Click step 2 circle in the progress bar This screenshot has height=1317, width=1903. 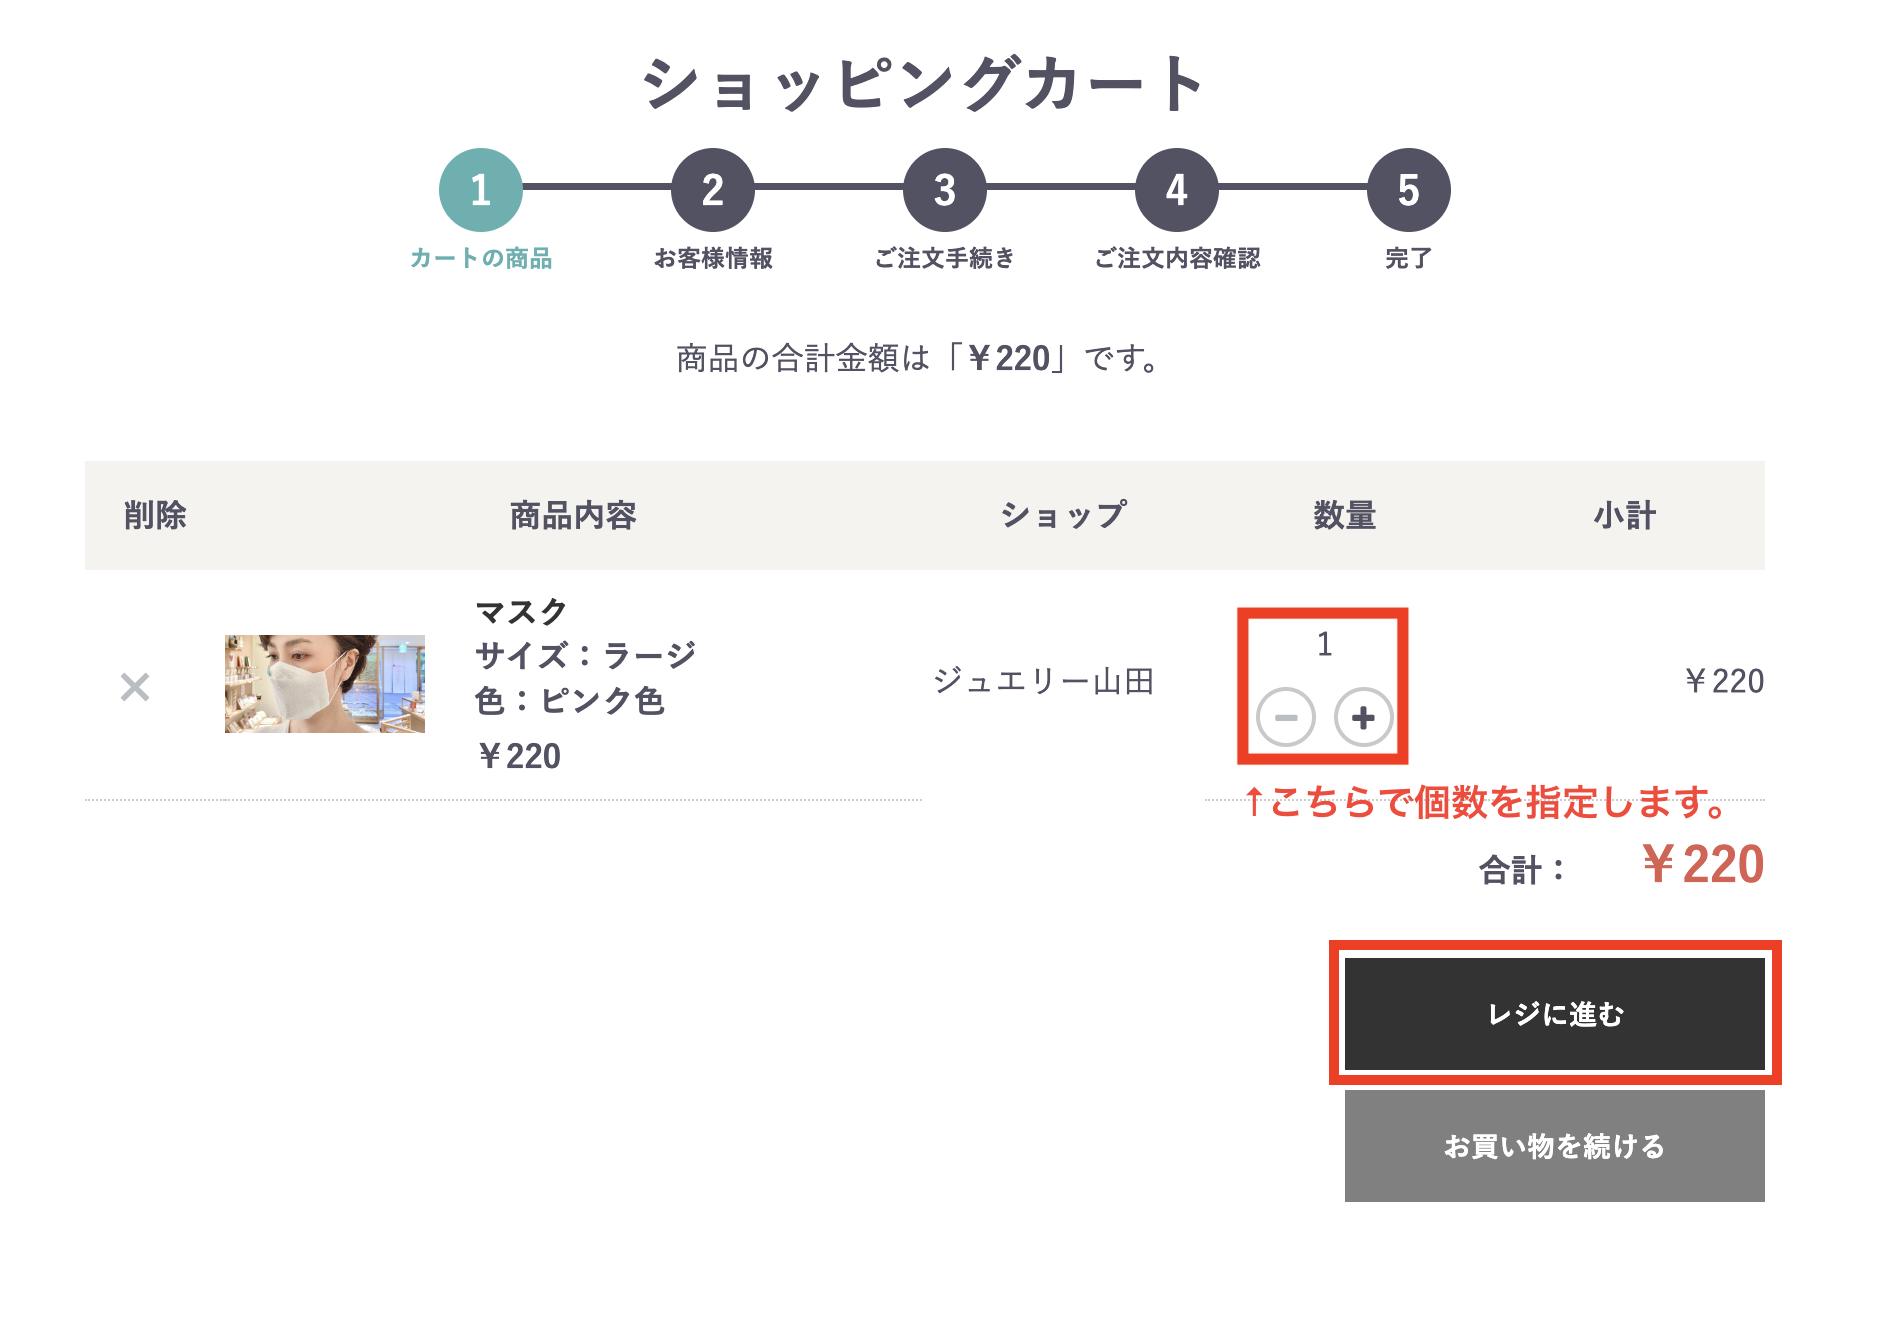(x=713, y=190)
